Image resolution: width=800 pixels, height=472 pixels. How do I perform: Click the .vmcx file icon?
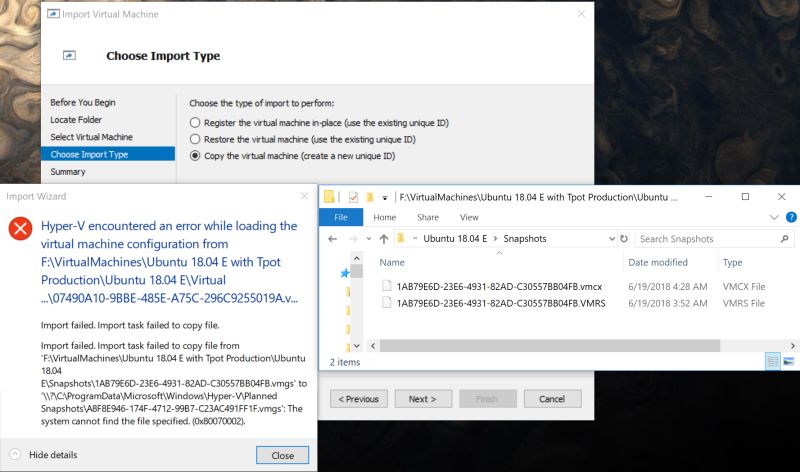pos(387,286)
